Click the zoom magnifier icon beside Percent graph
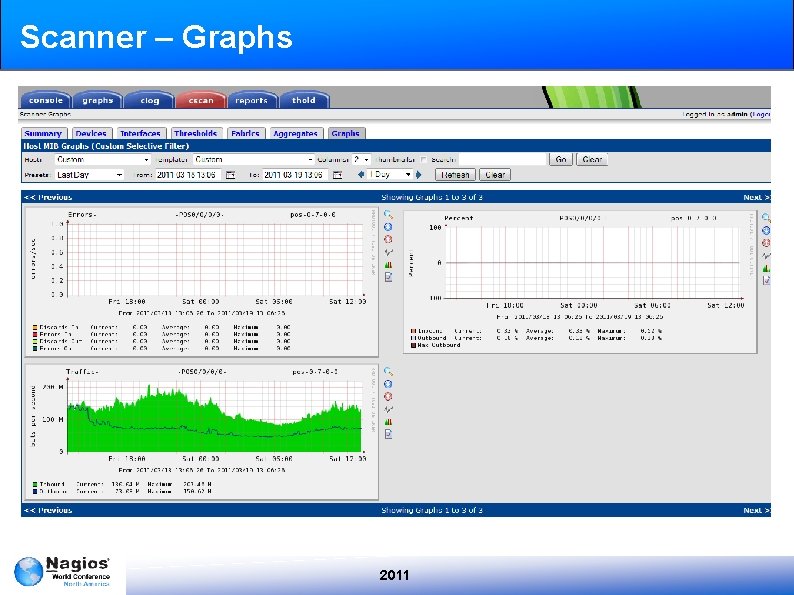794x595 pixels. [x=766, y=218]
